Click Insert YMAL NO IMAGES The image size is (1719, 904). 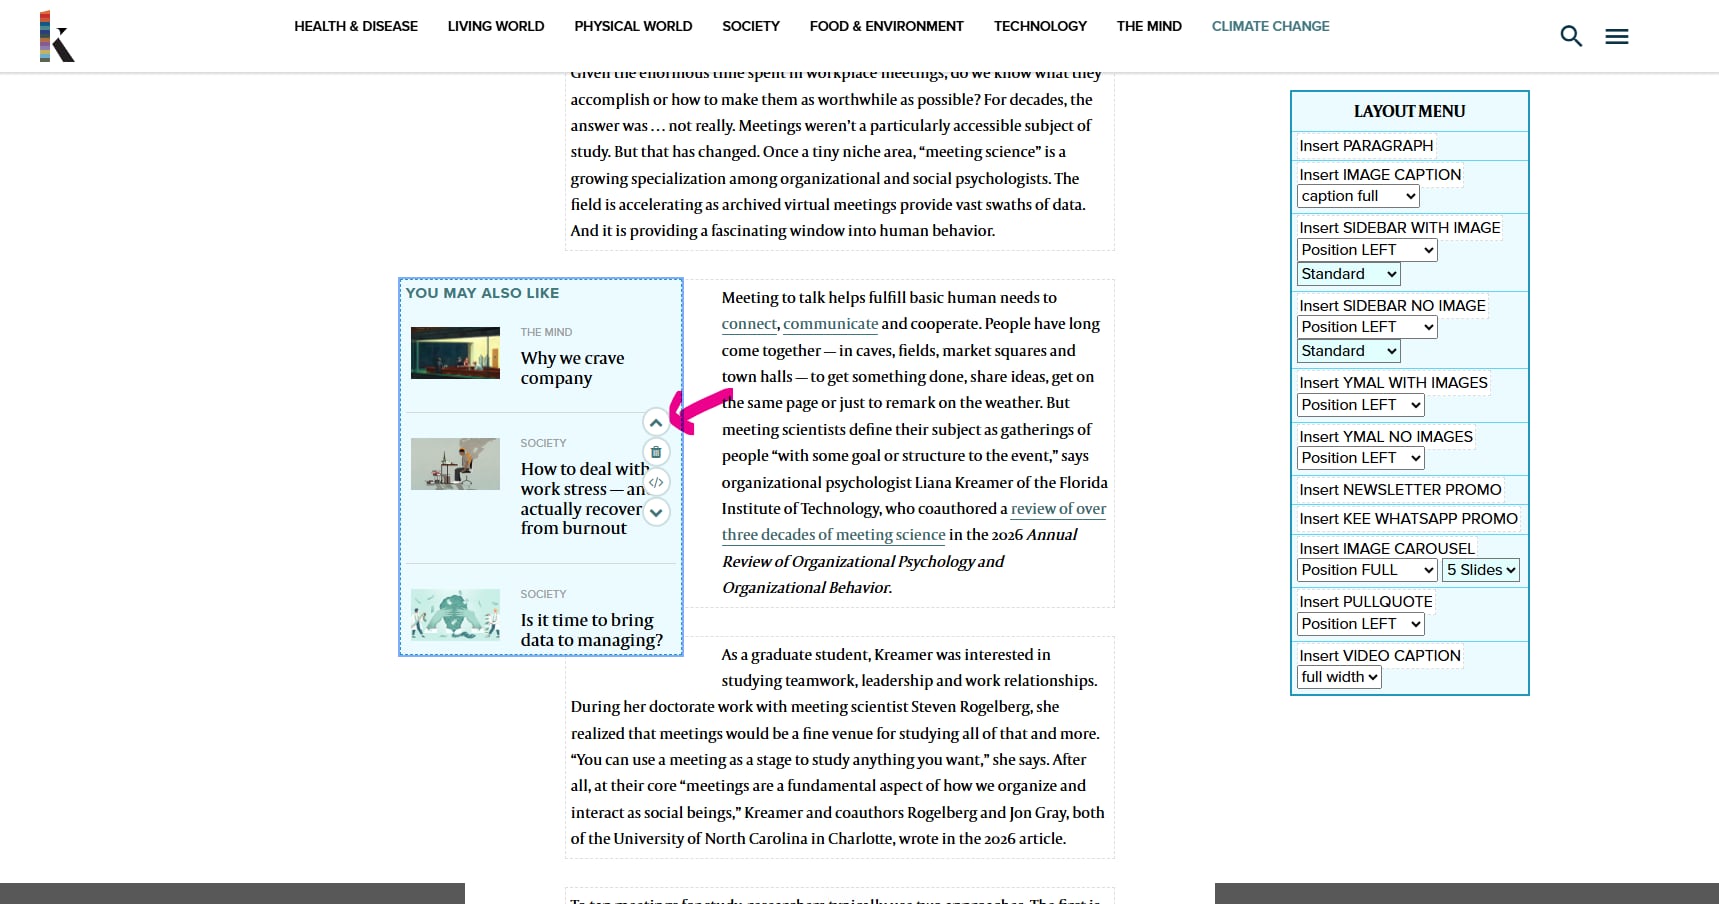point(1386,437)
